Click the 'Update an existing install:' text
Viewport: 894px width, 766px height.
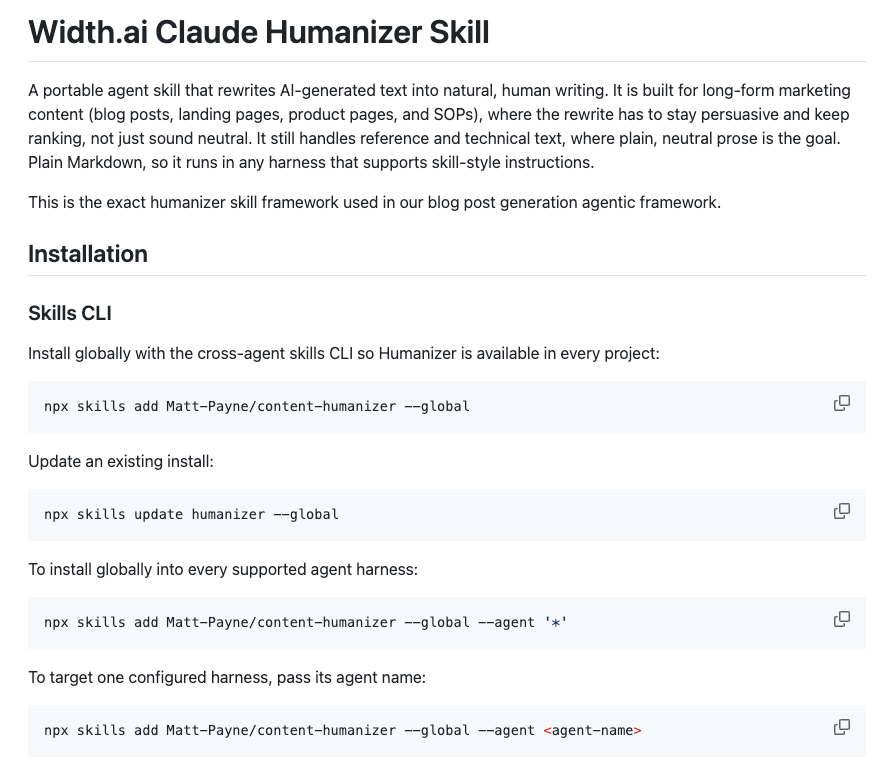click(121, 461)
